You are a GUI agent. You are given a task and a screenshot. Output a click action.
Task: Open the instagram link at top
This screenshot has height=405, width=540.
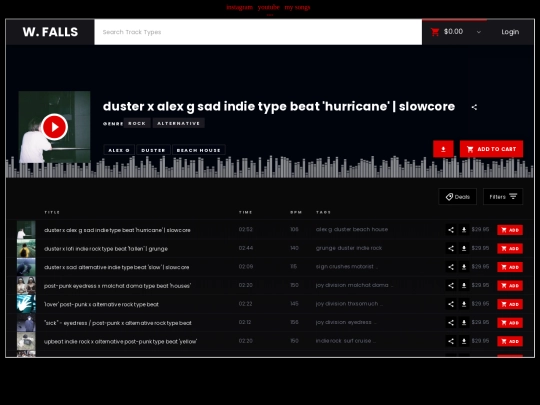239,7
